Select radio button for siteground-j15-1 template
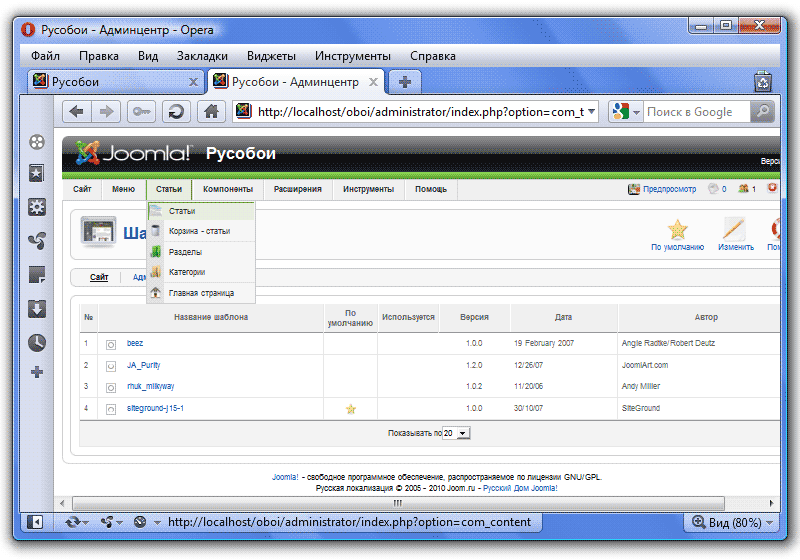 click(x=111, y=409)
